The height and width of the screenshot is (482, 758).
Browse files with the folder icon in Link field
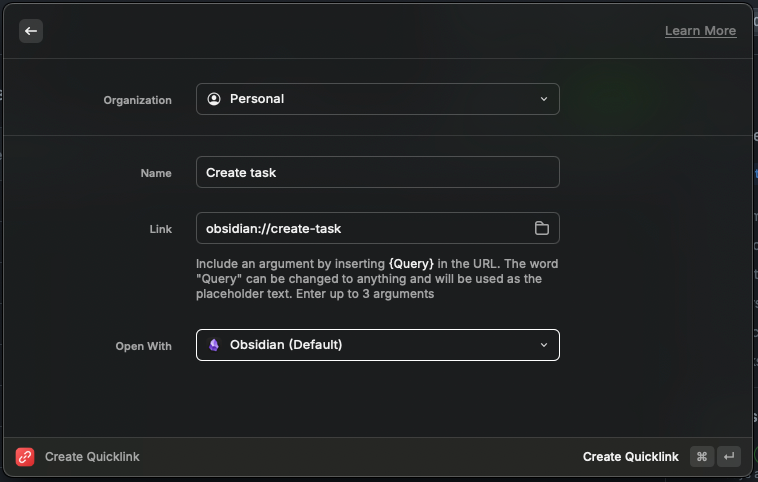pos(541,228)
